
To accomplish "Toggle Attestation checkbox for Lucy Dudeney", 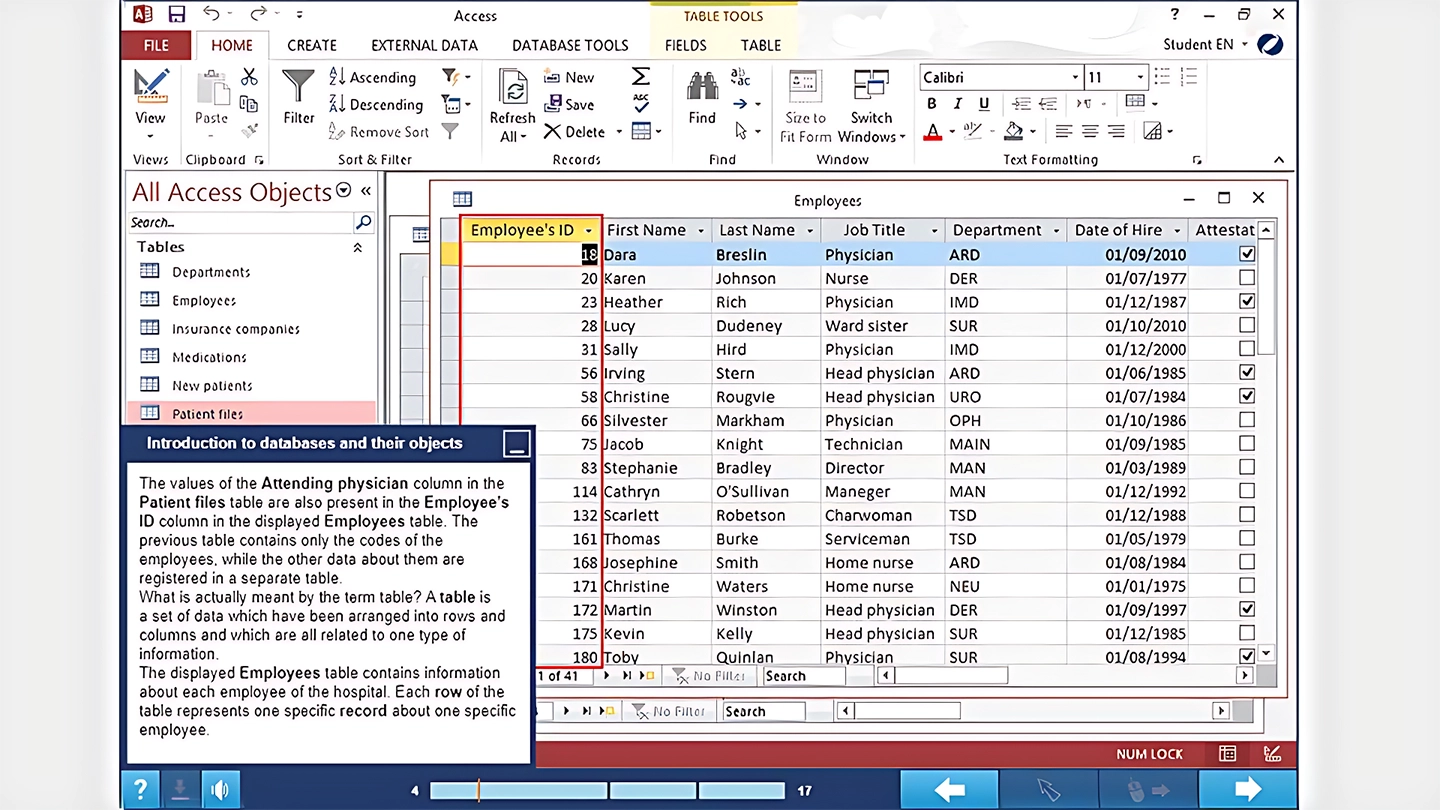I will click(1247, 325).
